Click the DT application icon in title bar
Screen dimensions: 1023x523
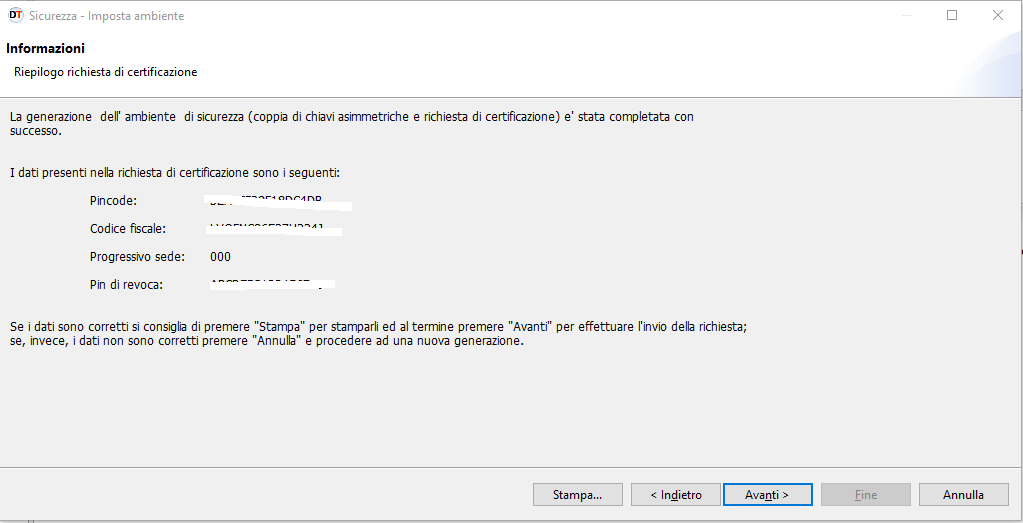coord(16,15)
